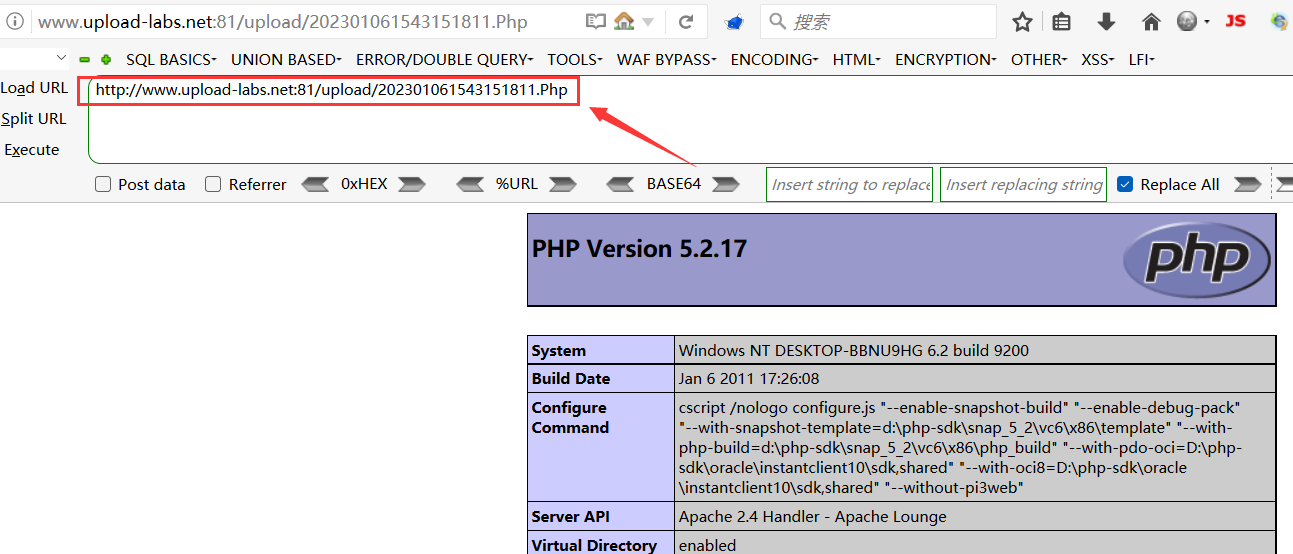Viewport: 1293px width, 554px height.
Task: Click the house icon in the address bar
Action: pyautogui.click(x=624, y=21)
